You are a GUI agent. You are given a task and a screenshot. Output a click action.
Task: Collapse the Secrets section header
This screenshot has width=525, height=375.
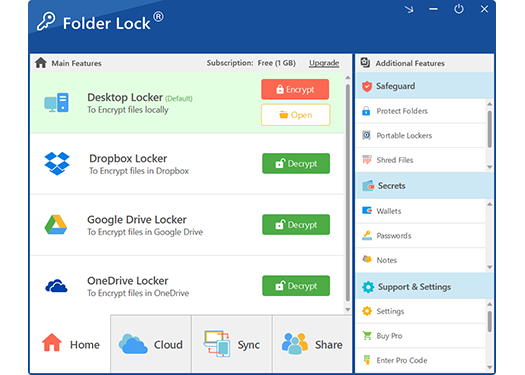pyautogui.click(x=425, y=185)
